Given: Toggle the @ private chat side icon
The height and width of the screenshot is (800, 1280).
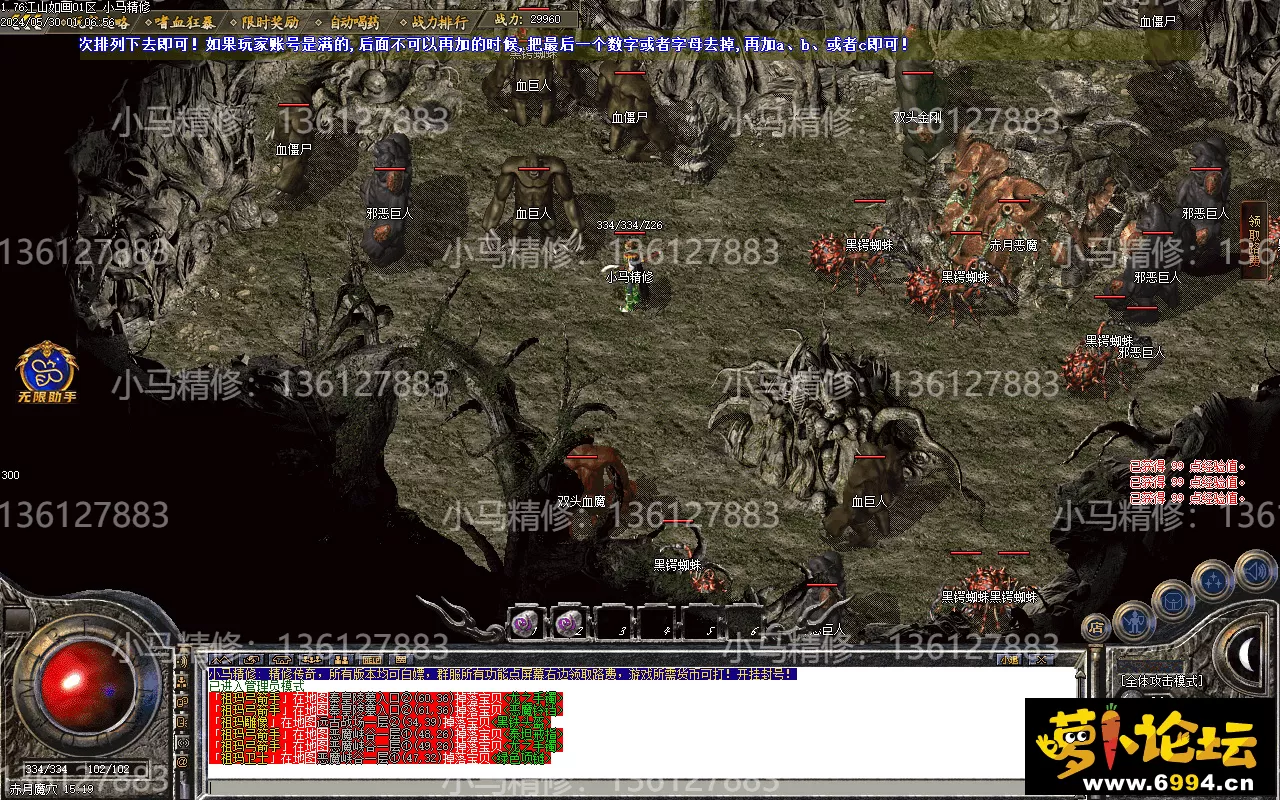Looking at the screenshot, I should (x=182, y=762).
